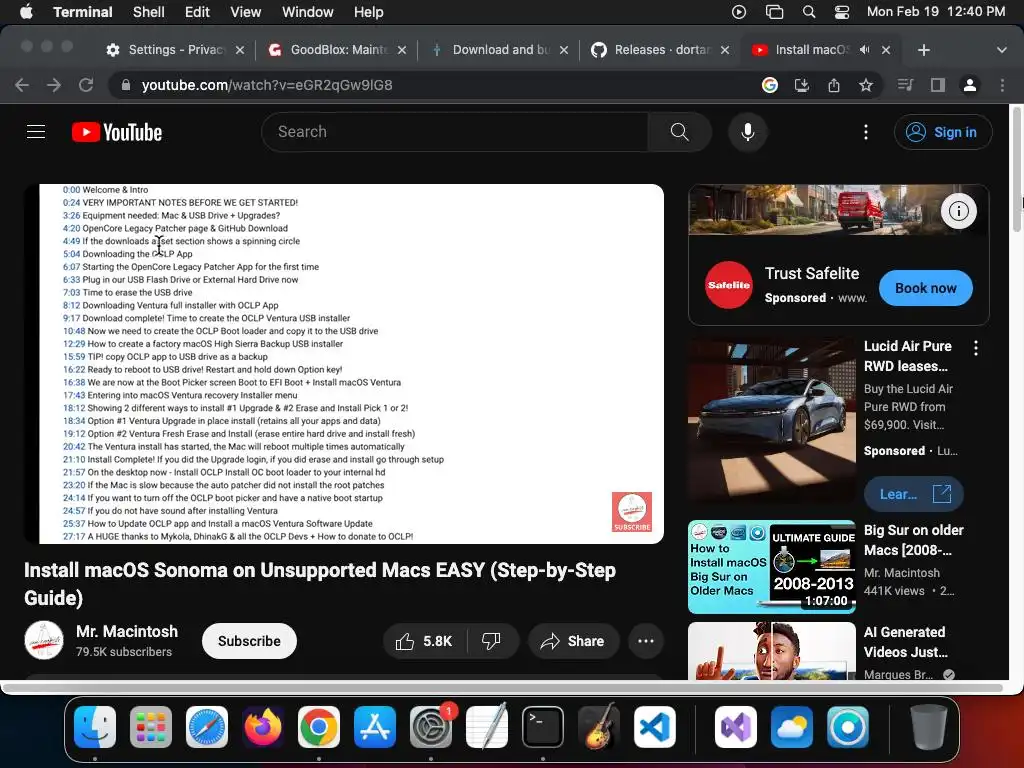Click the search magnifier button
Screen dimensions: 1024x768
(679, 132)
